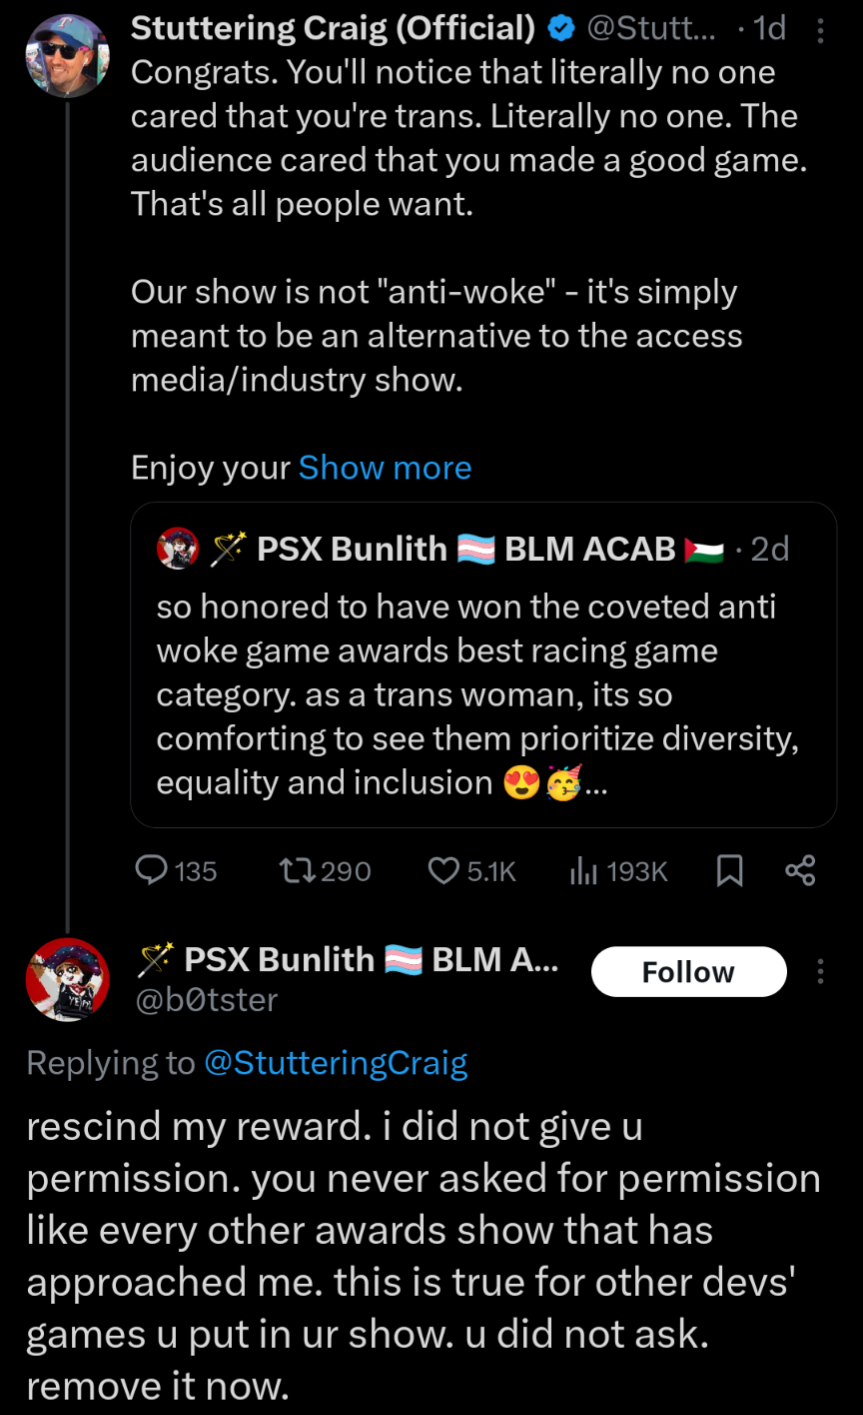Open three-dot menu next to Follow button

point(821,971)
